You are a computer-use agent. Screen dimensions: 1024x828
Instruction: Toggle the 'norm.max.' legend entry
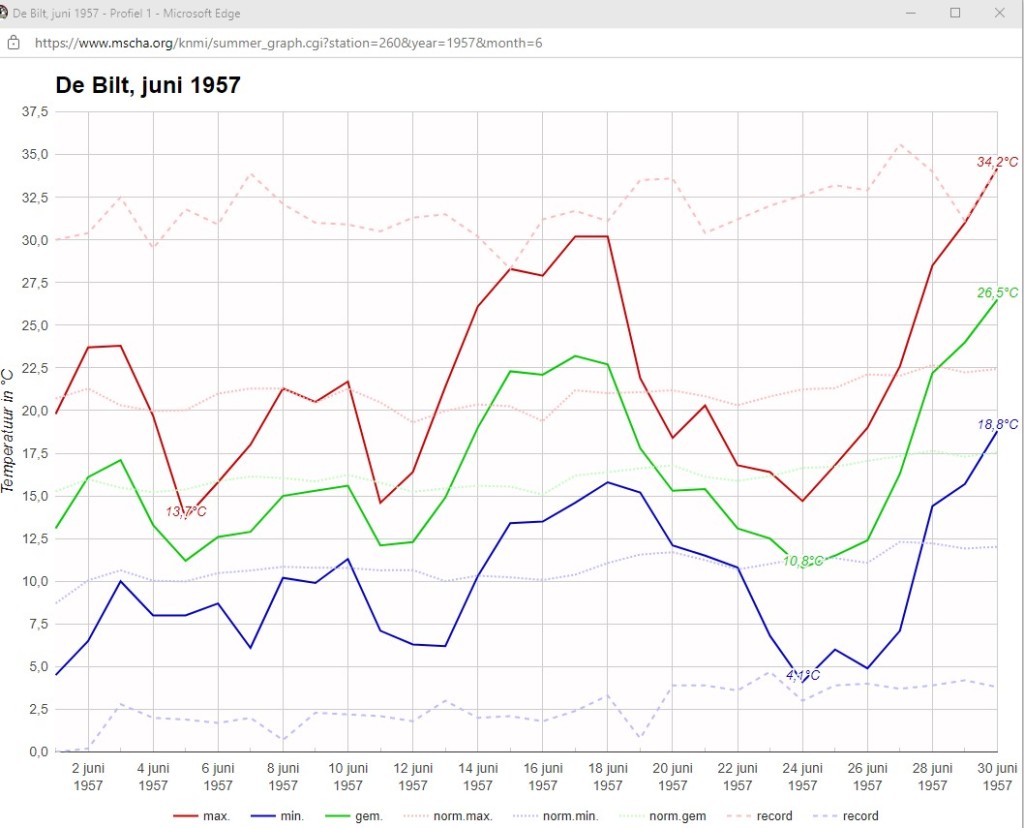pyautogui.click(x=448, y=816)
